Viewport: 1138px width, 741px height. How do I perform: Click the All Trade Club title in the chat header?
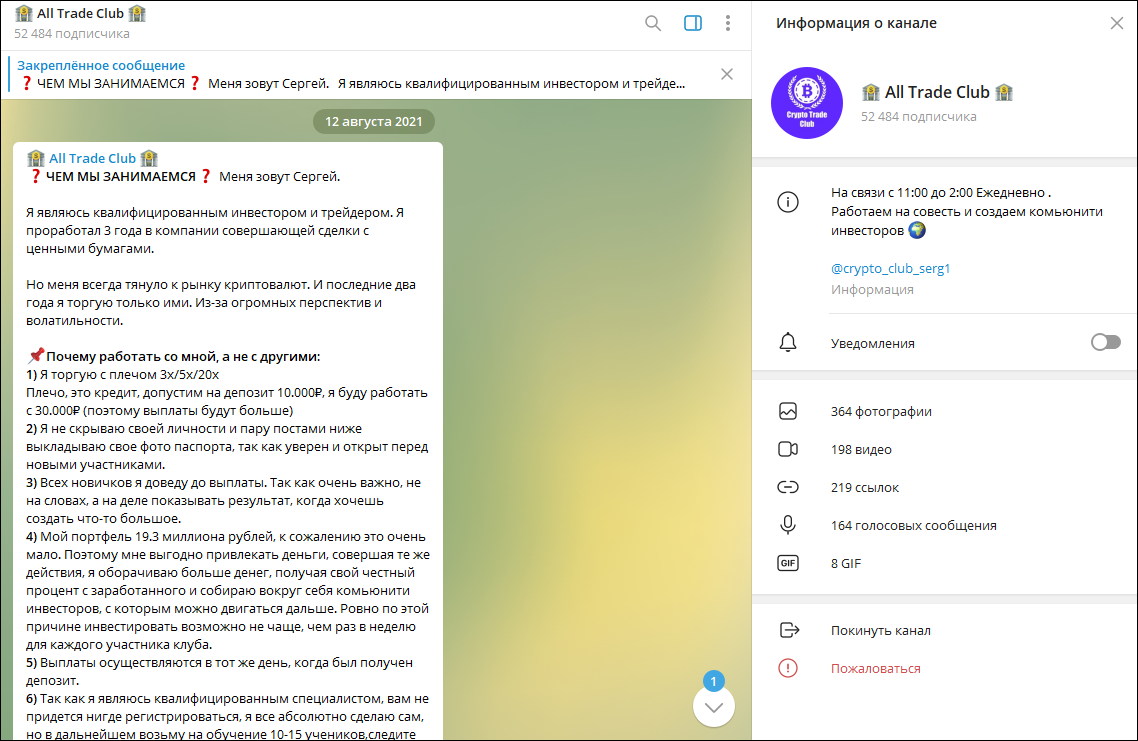pyautogui.click(x=81, y=14)
